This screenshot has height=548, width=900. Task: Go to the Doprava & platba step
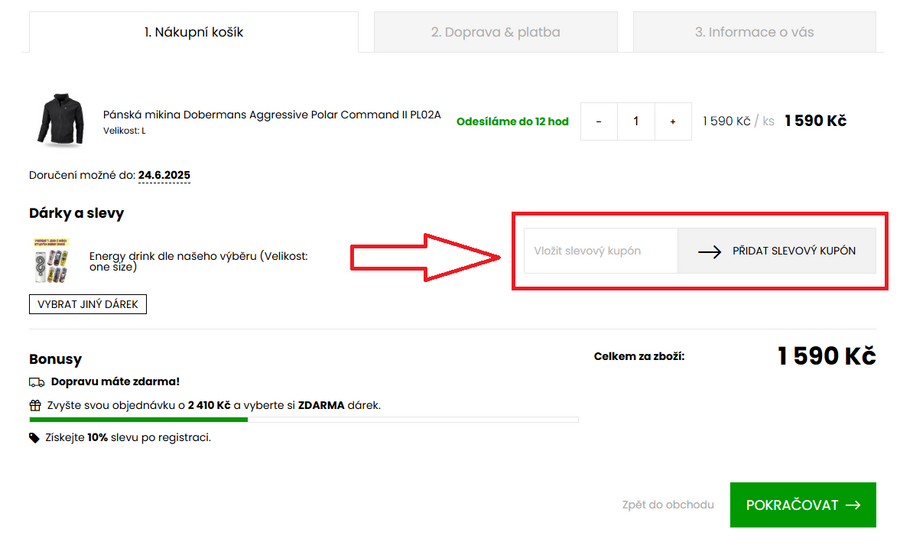495,32
